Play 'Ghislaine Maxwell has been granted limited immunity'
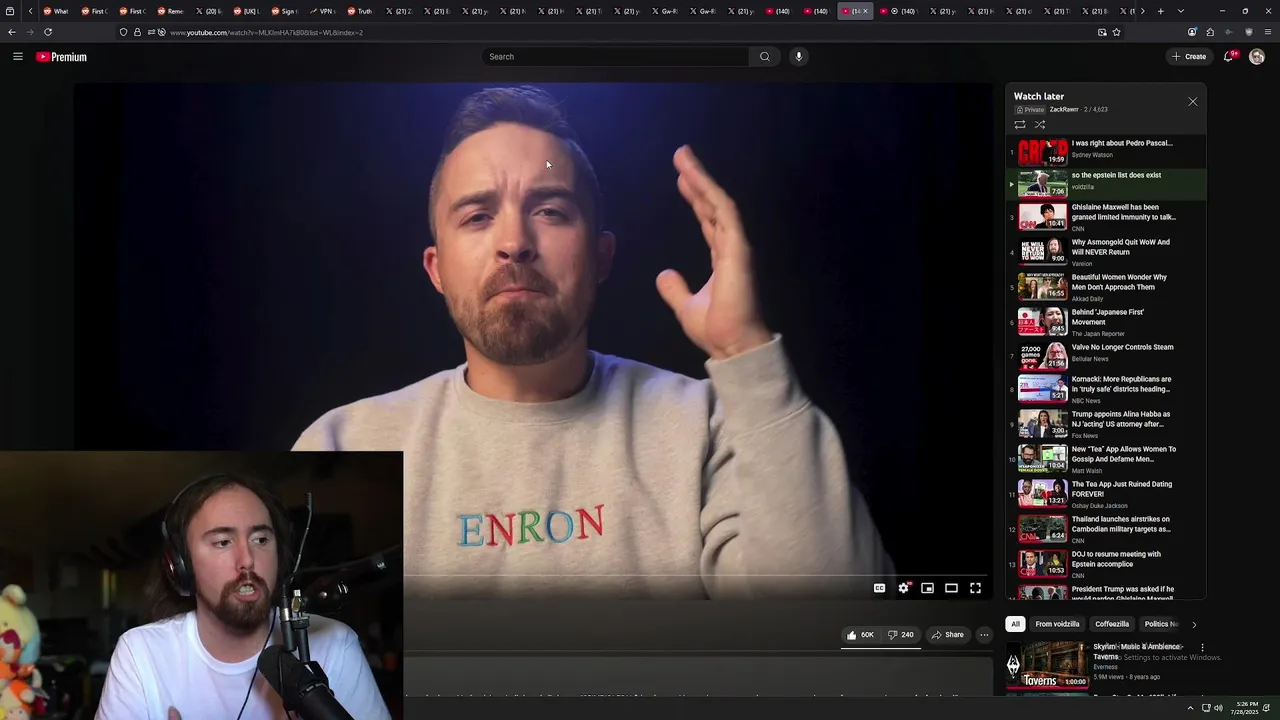This screenshot has width=1280, height=720. pyautogui.click(x=1106, y=218)
